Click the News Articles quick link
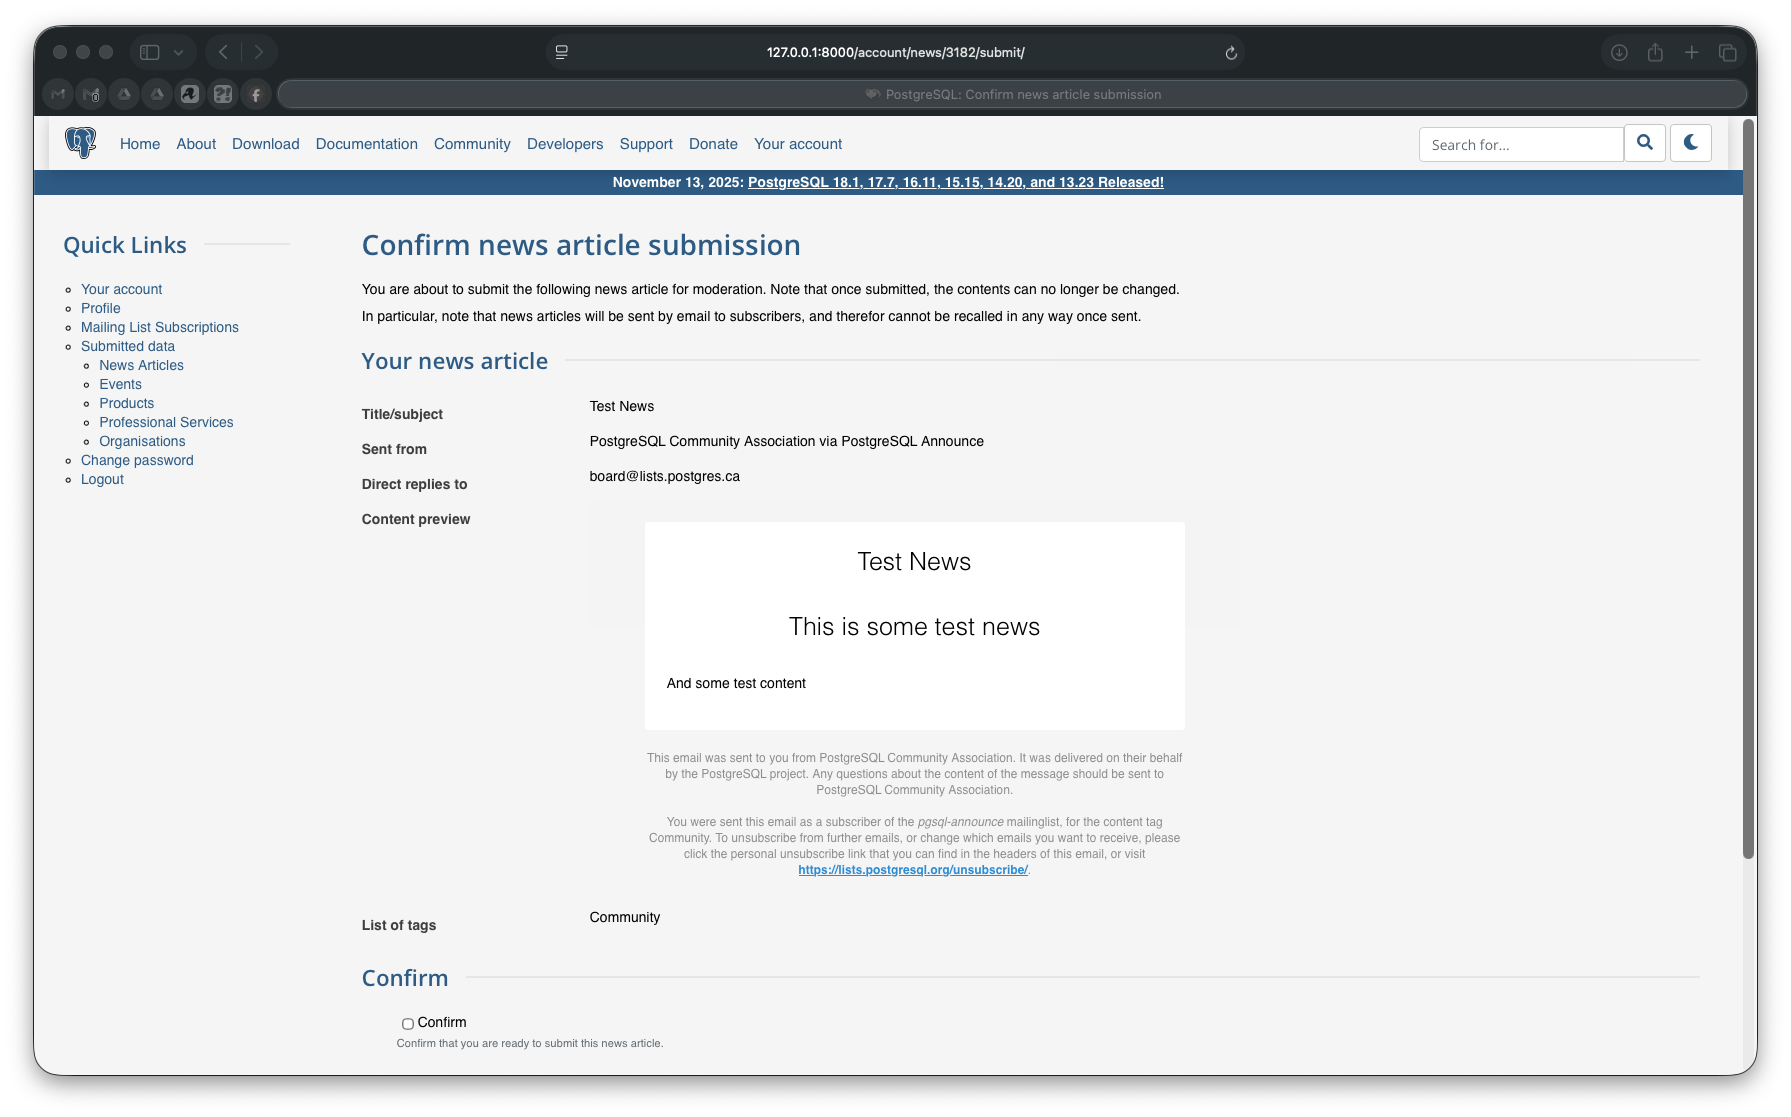This screenshot has height=1117, width=1791. click(x=141, y=365)
